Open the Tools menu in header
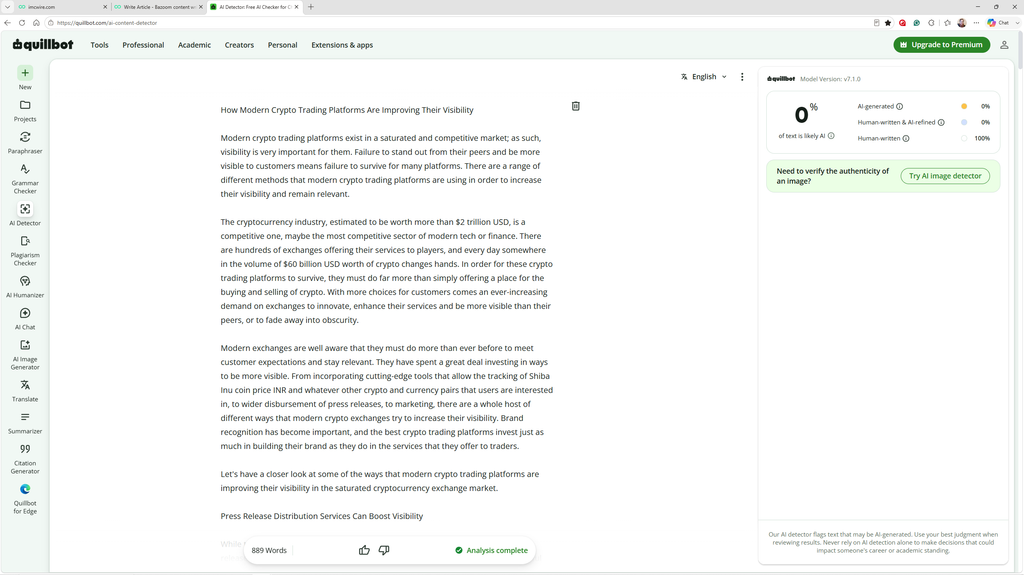 pyautogui.click(x=99, y=45)
